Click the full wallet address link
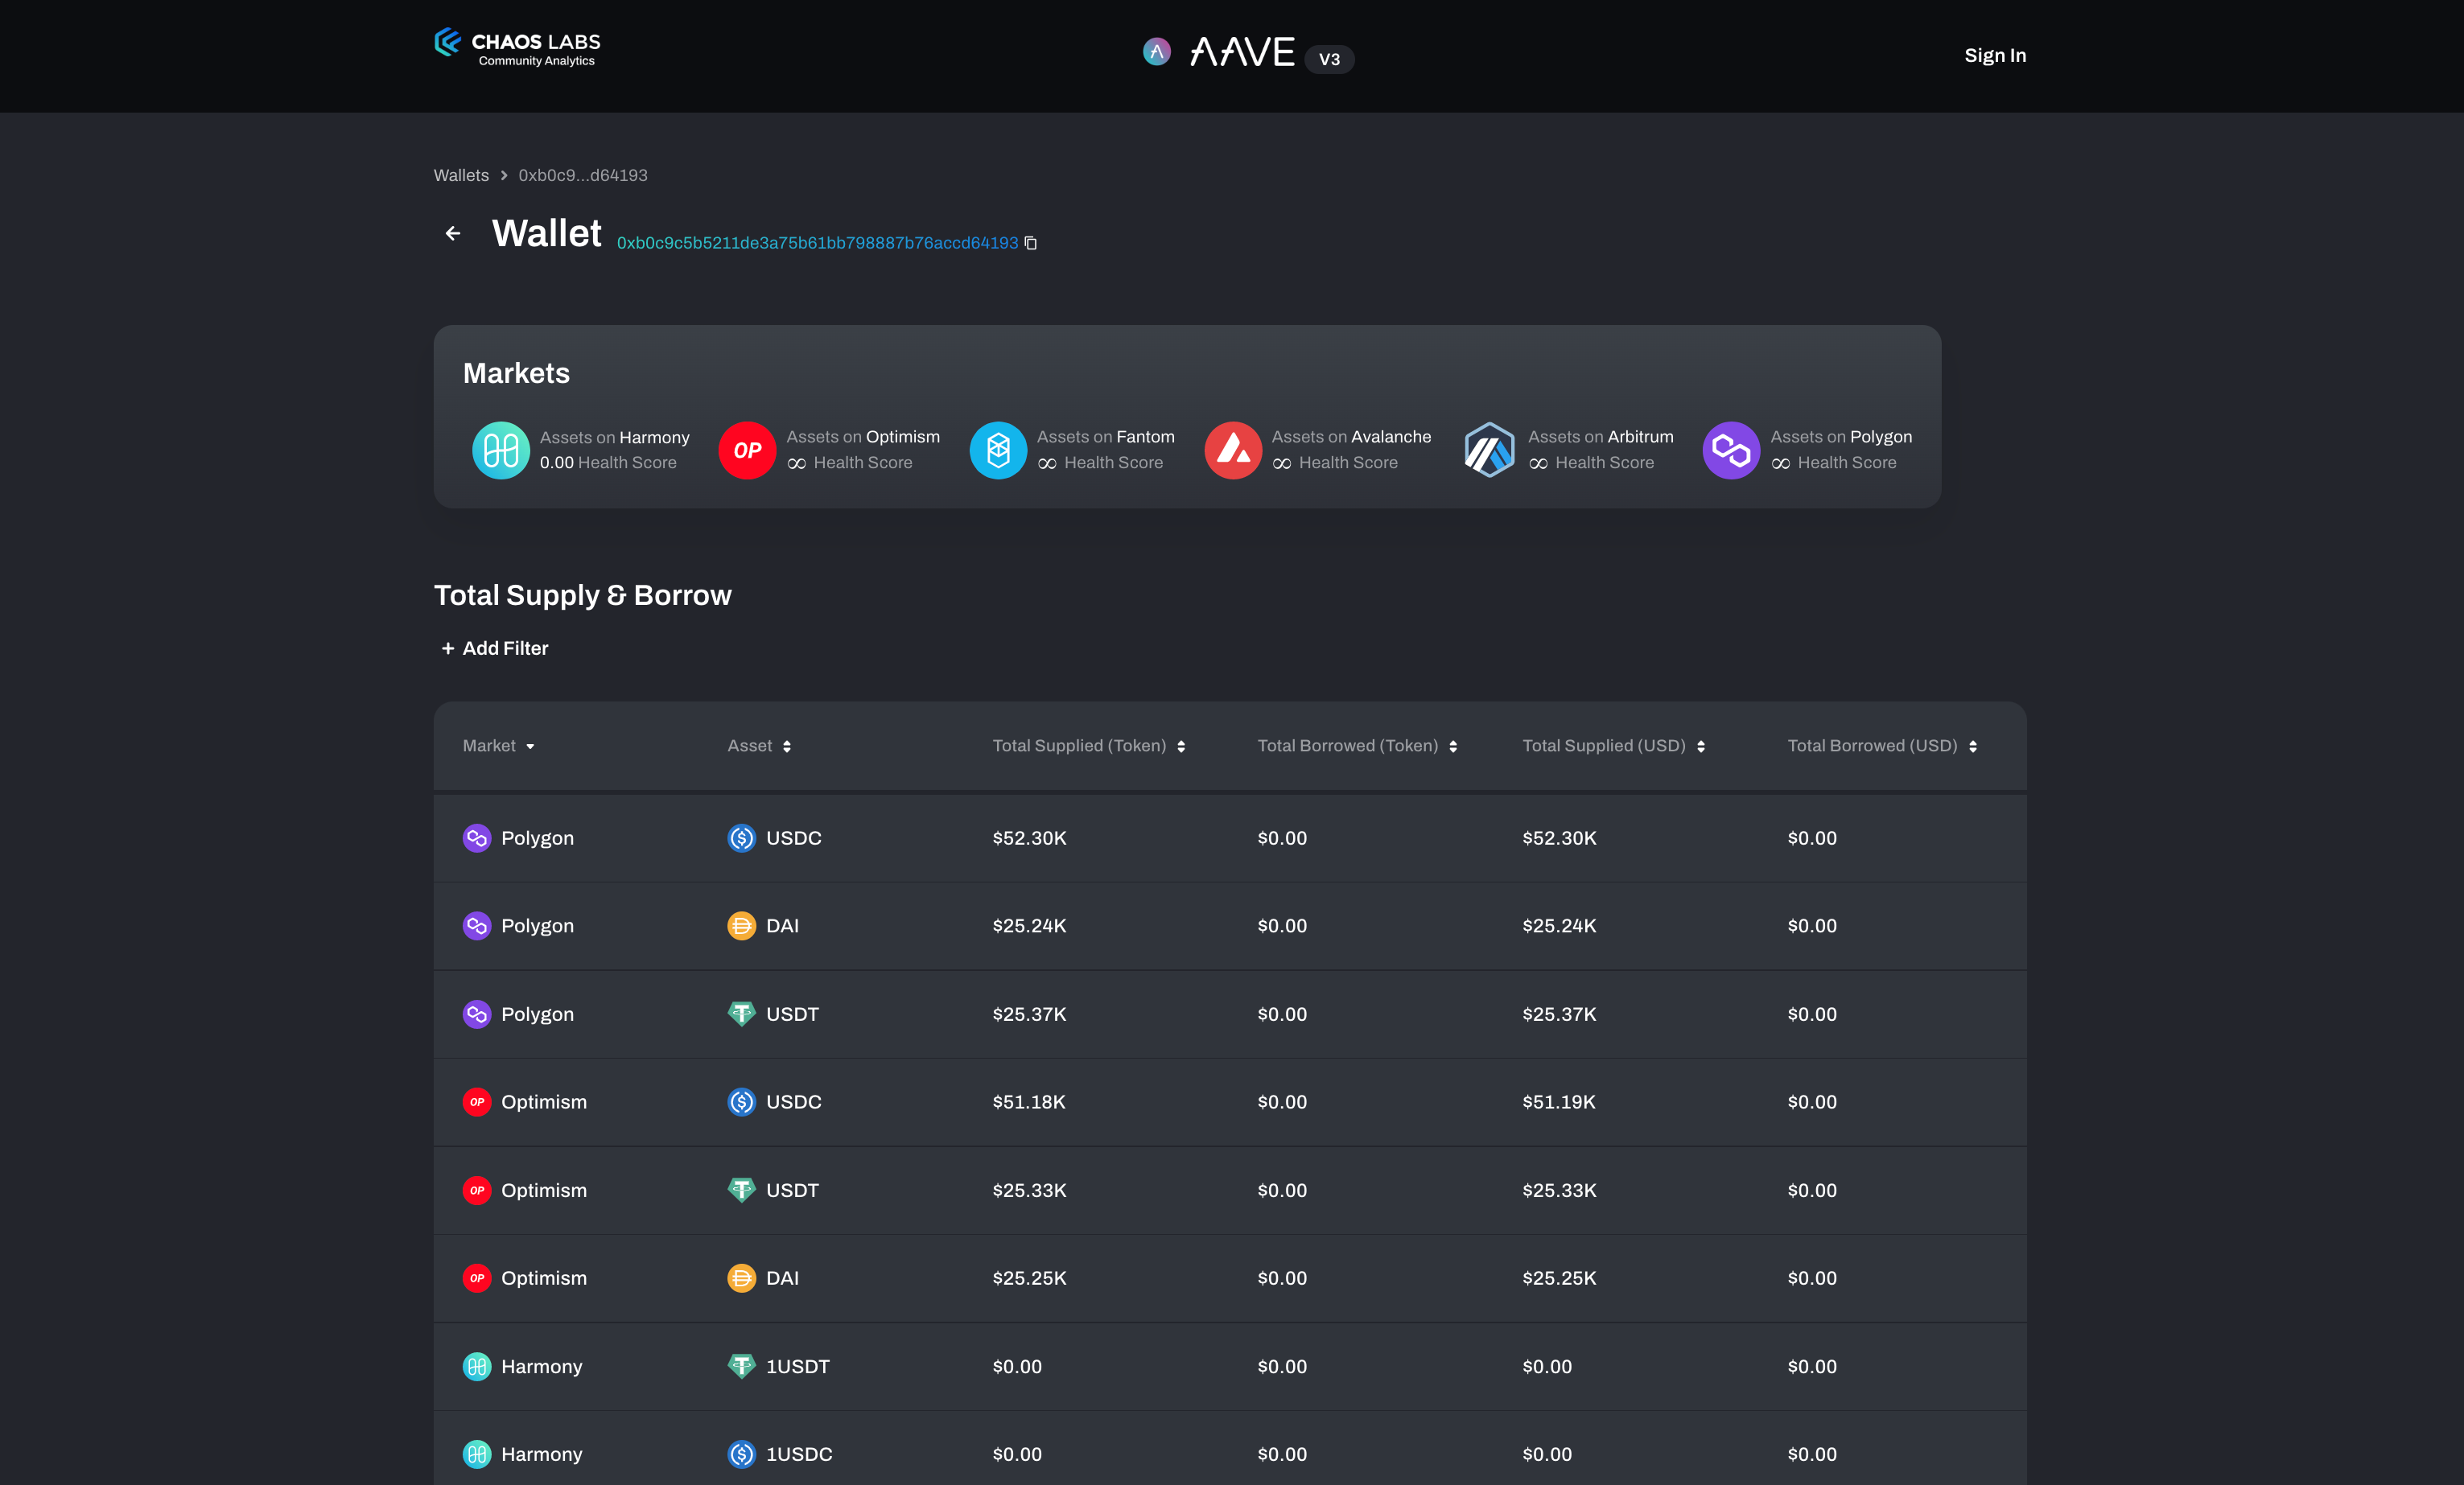This screenshot has width=2464, height=1485. [x=817, y=243]
